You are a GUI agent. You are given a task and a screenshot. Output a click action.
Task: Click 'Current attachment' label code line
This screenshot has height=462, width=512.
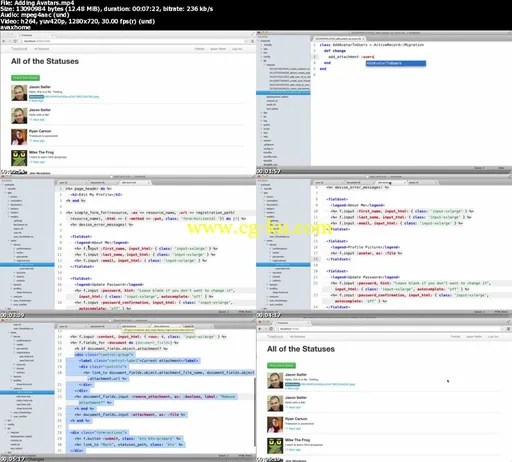(x=139, y=361)
